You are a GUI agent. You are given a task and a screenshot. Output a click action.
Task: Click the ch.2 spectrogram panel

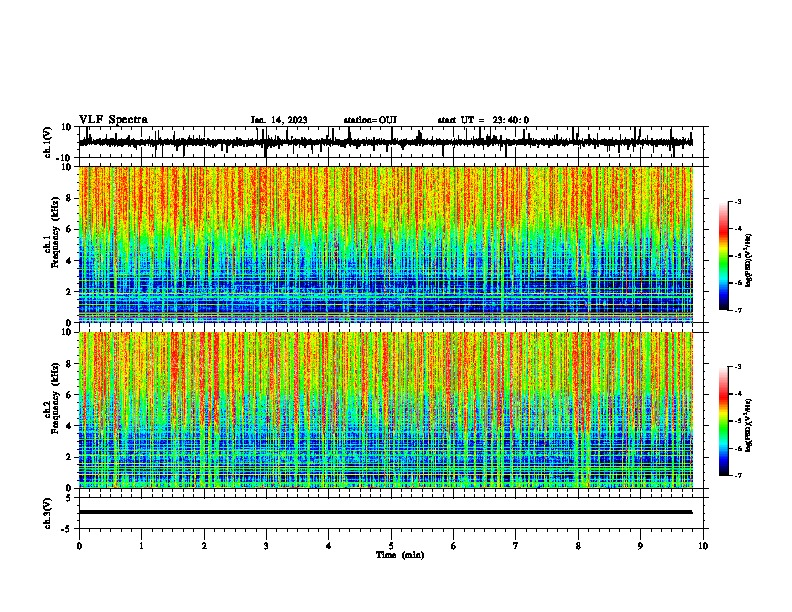point(386,410)
